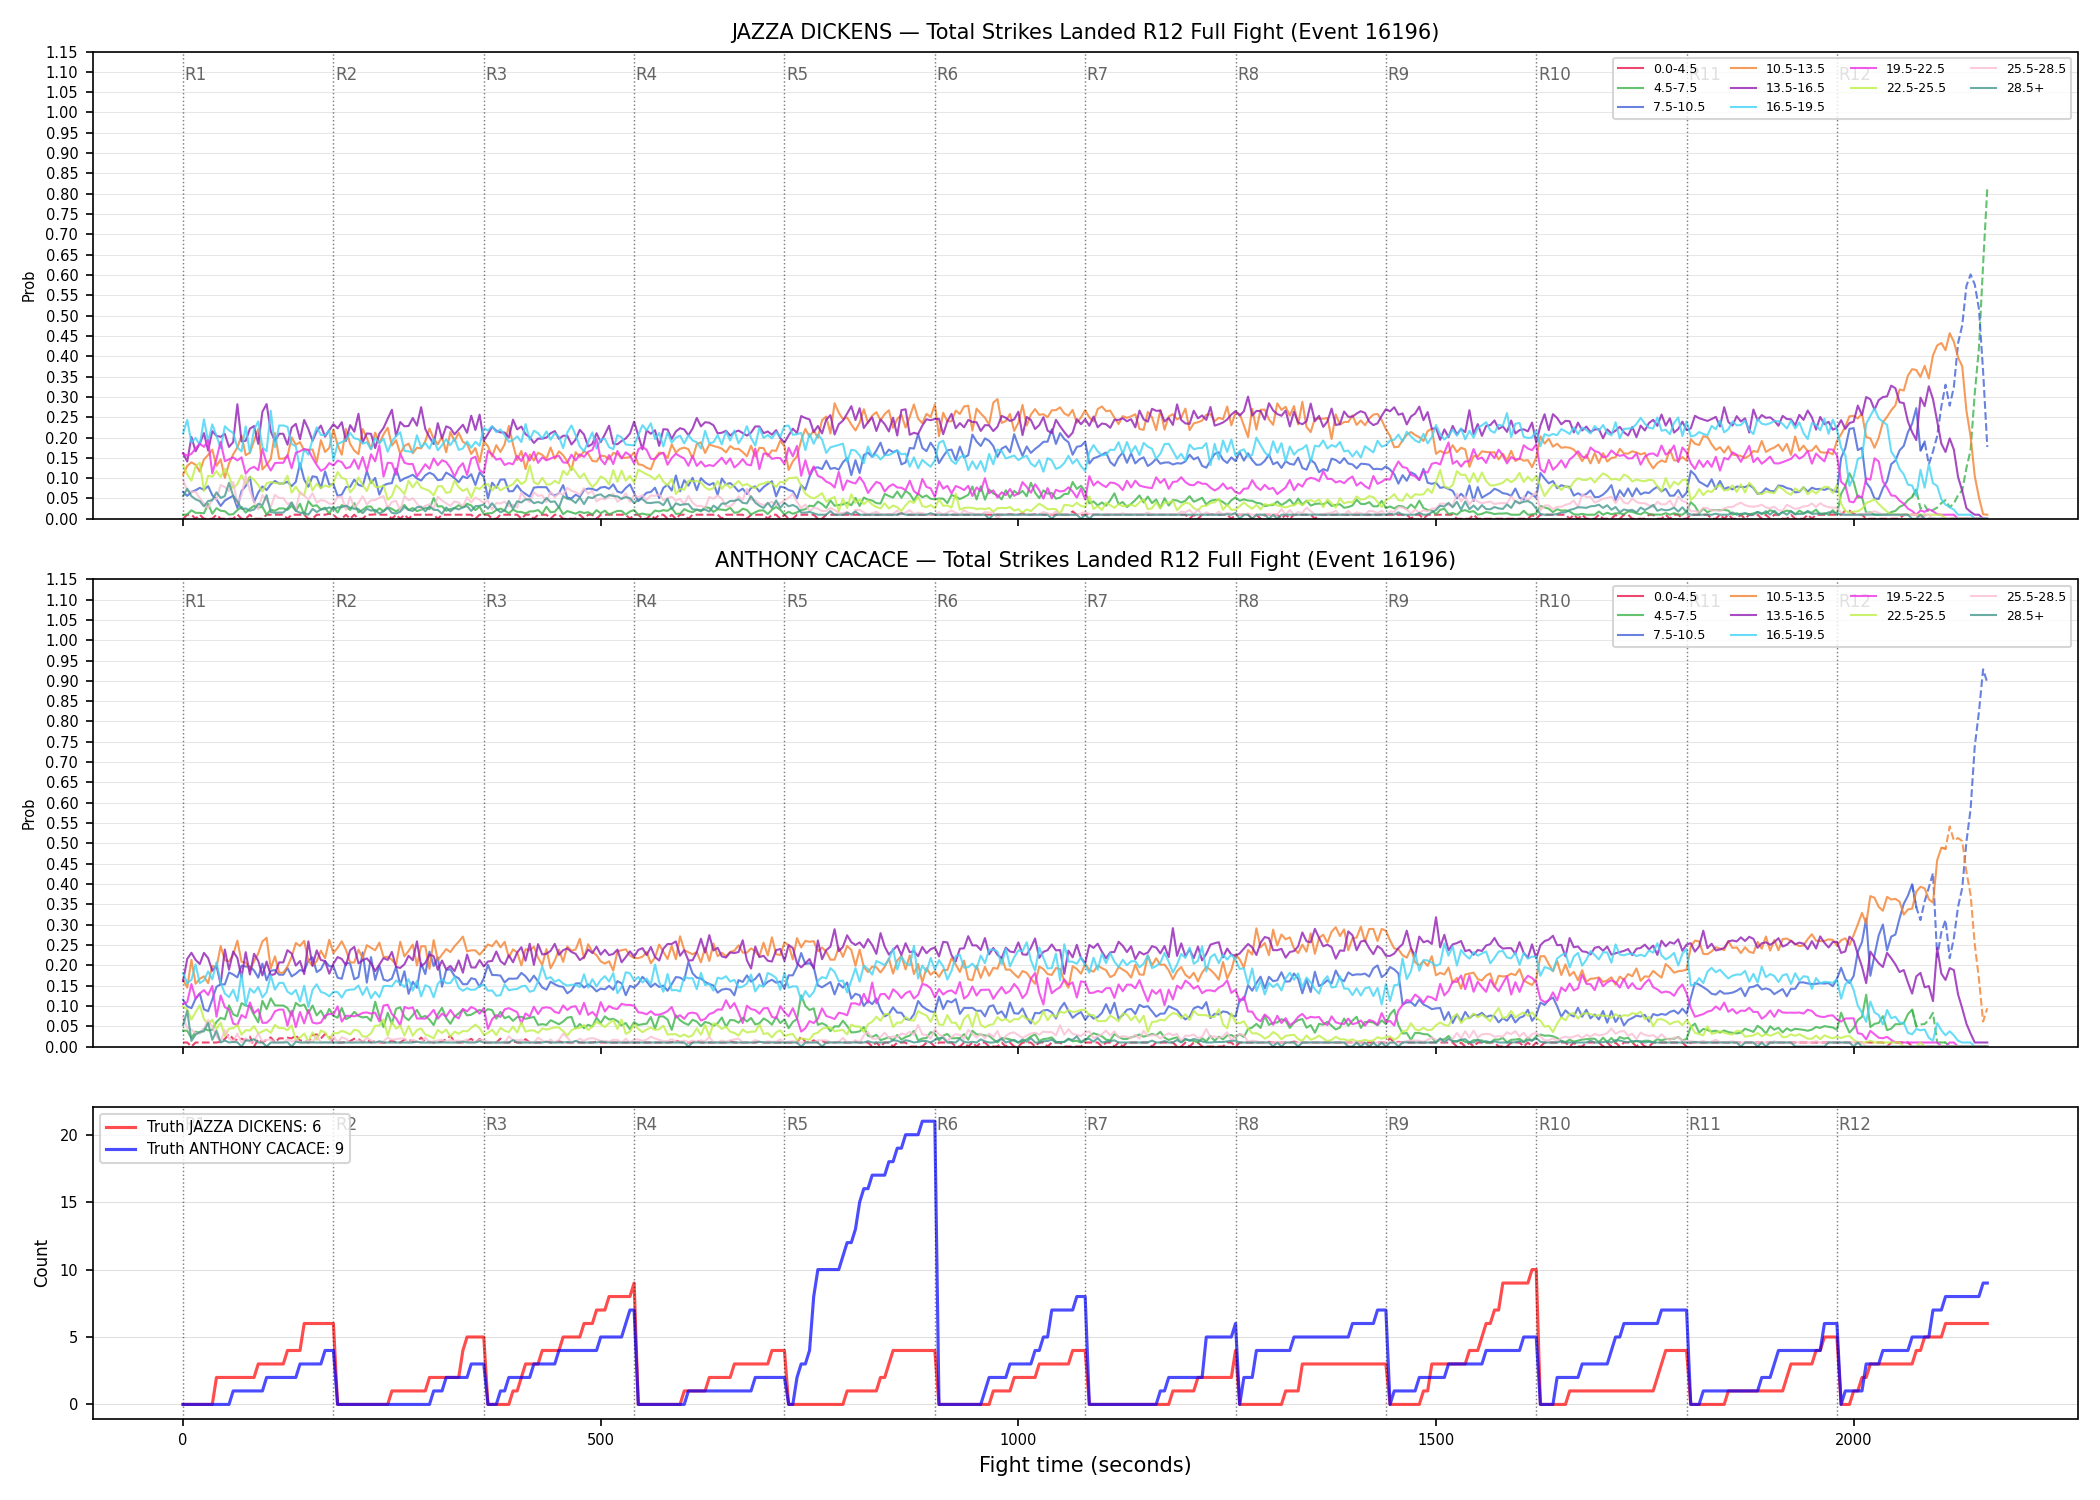Select the R11 round marker in Count chart

tap(1705, 1124)
